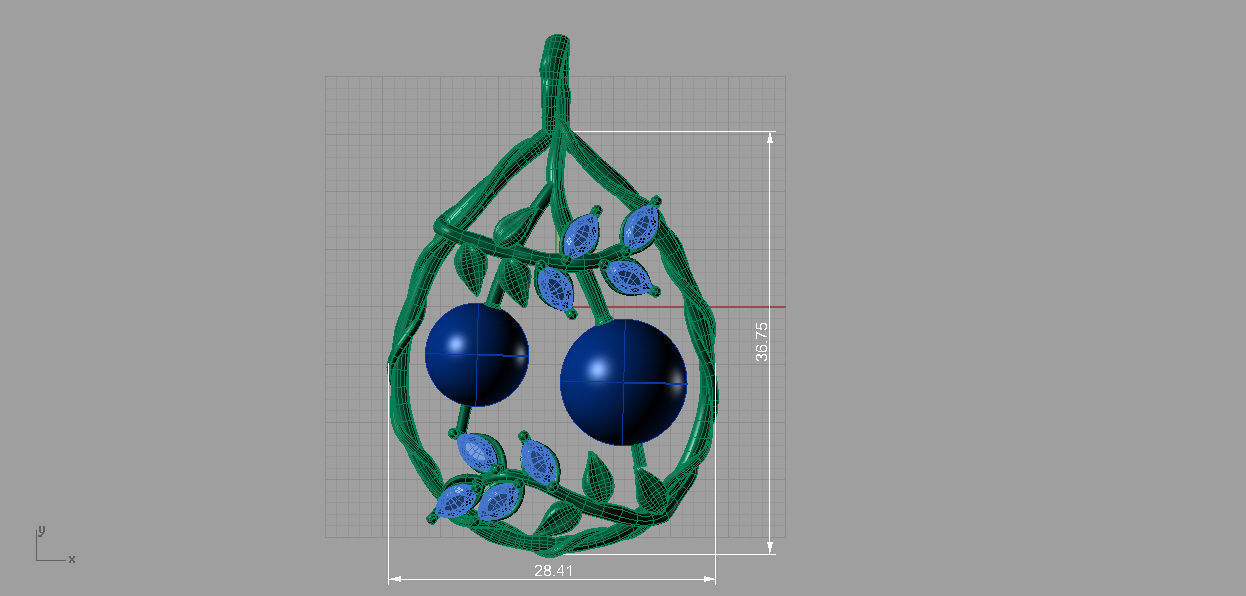
Task: Select the 36.75 height dimension text
Action: 763,341
